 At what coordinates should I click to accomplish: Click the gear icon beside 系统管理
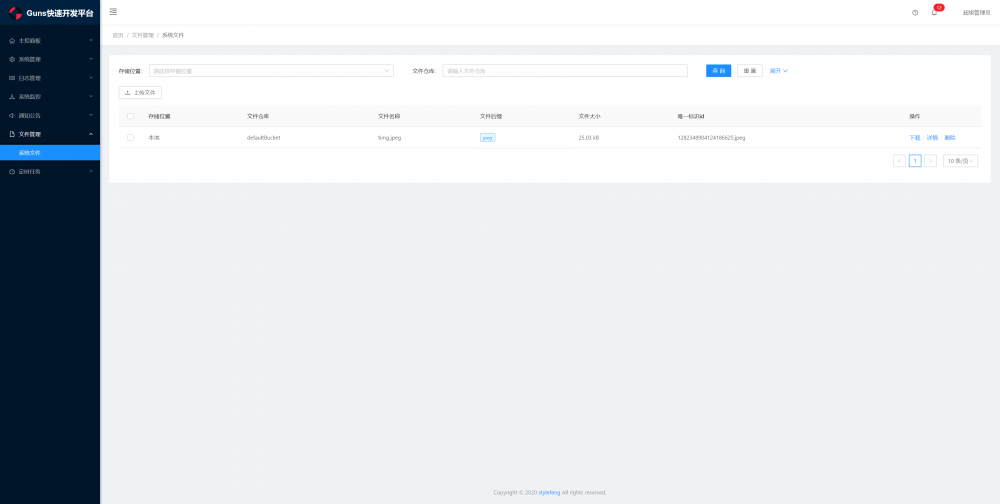(12, 59)
